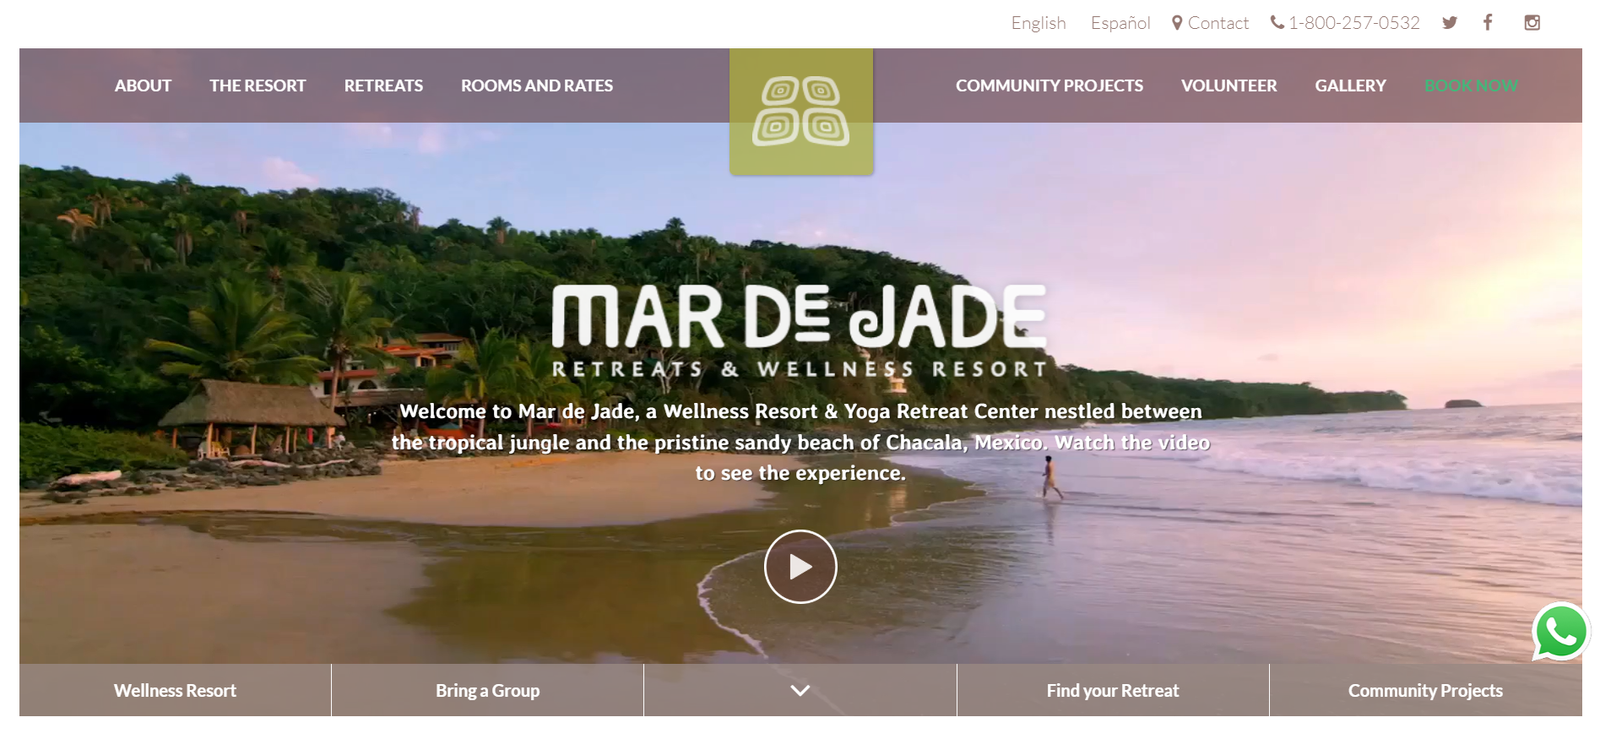Open the Facebook page icon

[x=1488, y=22]
